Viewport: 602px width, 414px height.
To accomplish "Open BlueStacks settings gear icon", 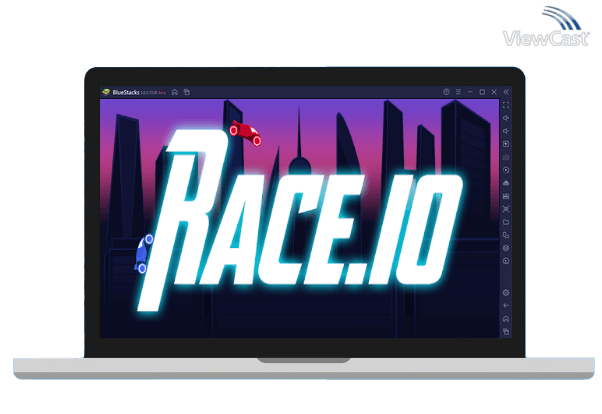I will tap(506, 293).
